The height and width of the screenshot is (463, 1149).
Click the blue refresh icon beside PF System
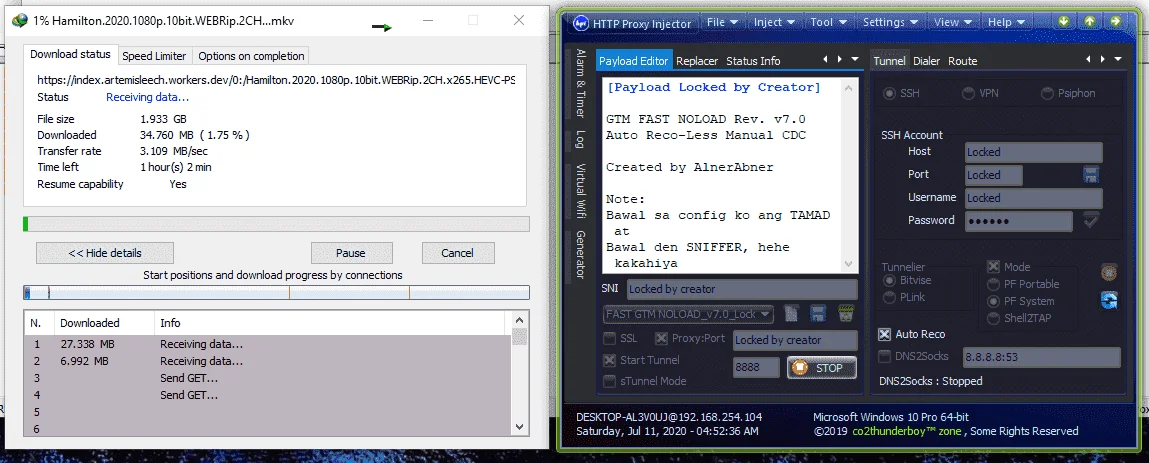(1109, 300)
